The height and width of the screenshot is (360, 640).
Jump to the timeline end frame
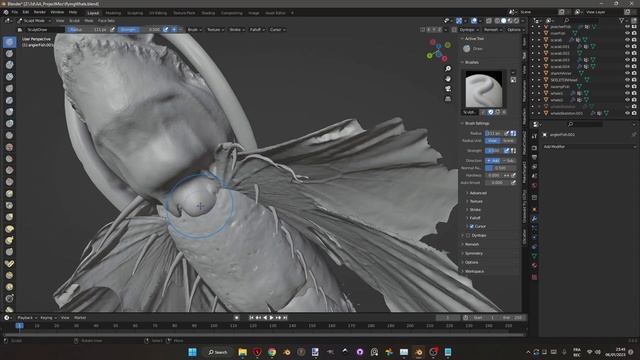tap(285, 318)
